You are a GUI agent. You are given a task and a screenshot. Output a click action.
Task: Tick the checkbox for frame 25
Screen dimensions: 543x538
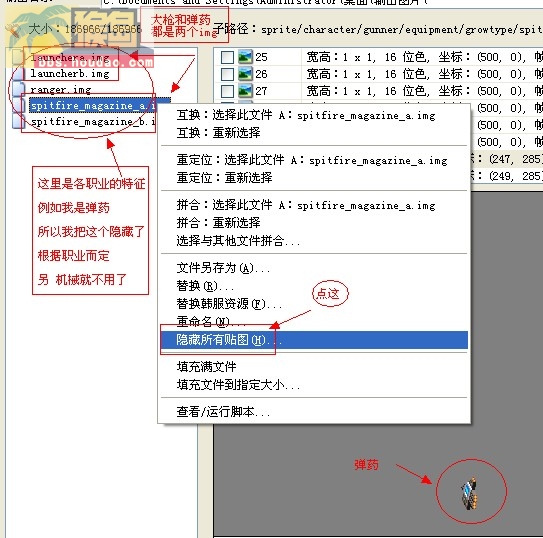[x=227, y=57]
